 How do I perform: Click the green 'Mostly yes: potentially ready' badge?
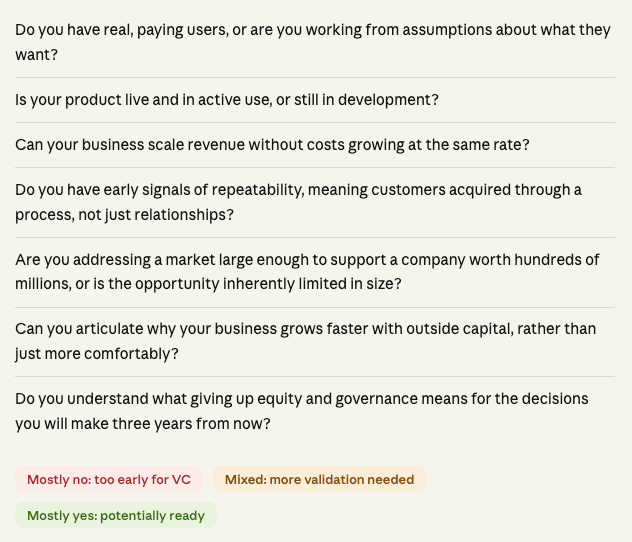coord(116,516)
